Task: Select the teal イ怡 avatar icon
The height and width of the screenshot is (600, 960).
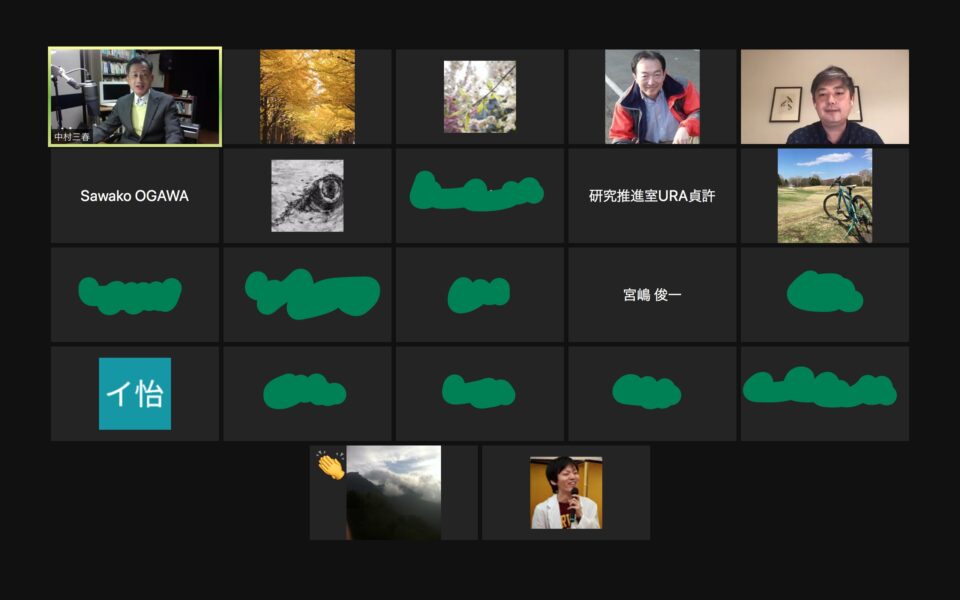Action: [x=135, y=394]
